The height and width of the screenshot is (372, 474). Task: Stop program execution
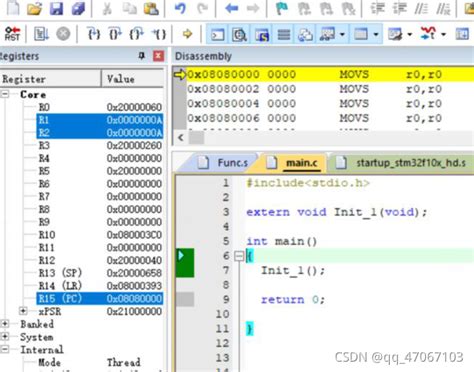point(63,34)
